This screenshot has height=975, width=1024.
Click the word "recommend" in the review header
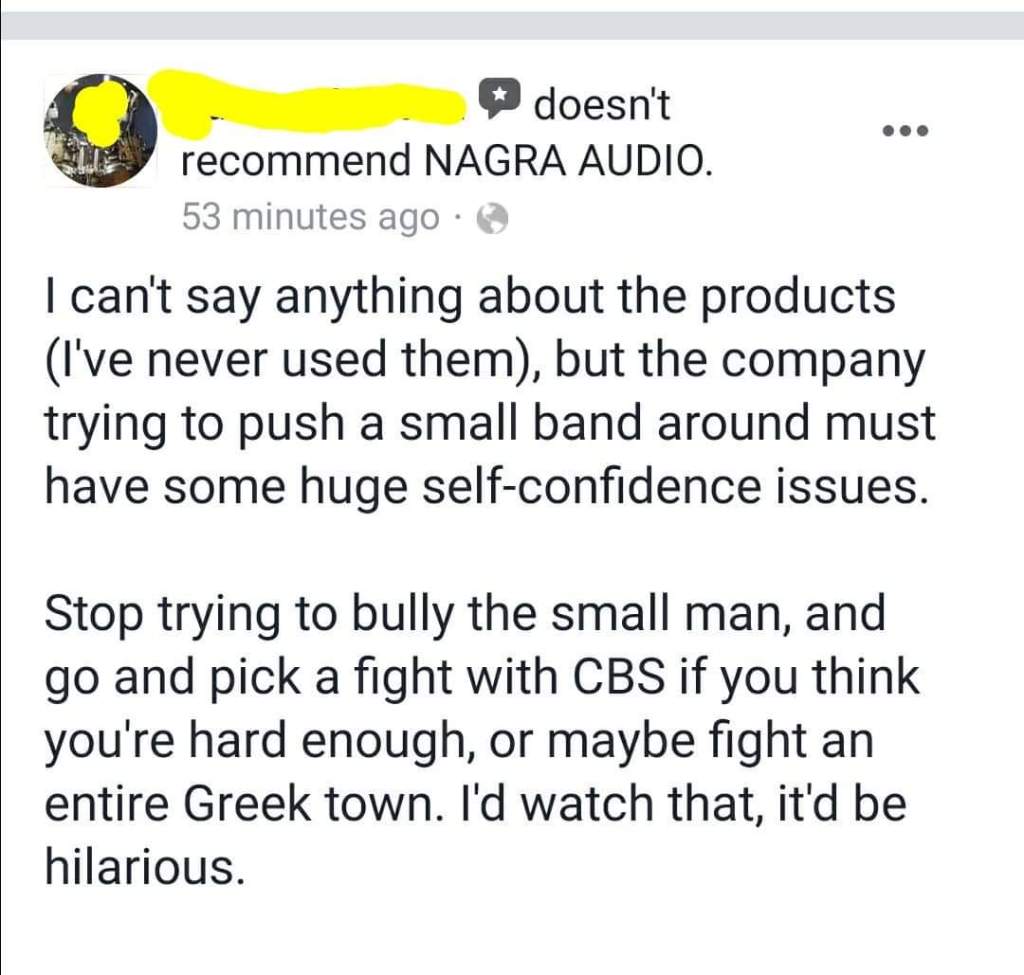pyautogui.click(x=297, y=160)
